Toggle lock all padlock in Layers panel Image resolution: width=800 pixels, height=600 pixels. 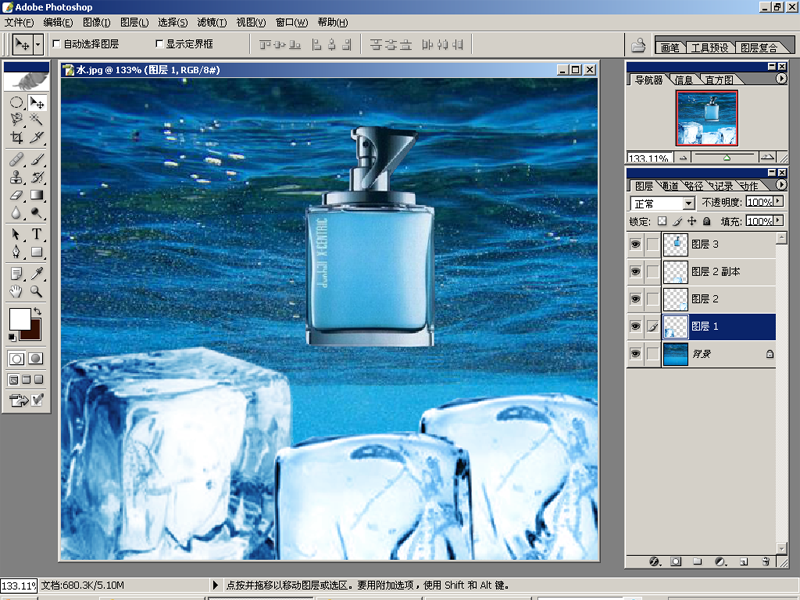tap(707, 221)
